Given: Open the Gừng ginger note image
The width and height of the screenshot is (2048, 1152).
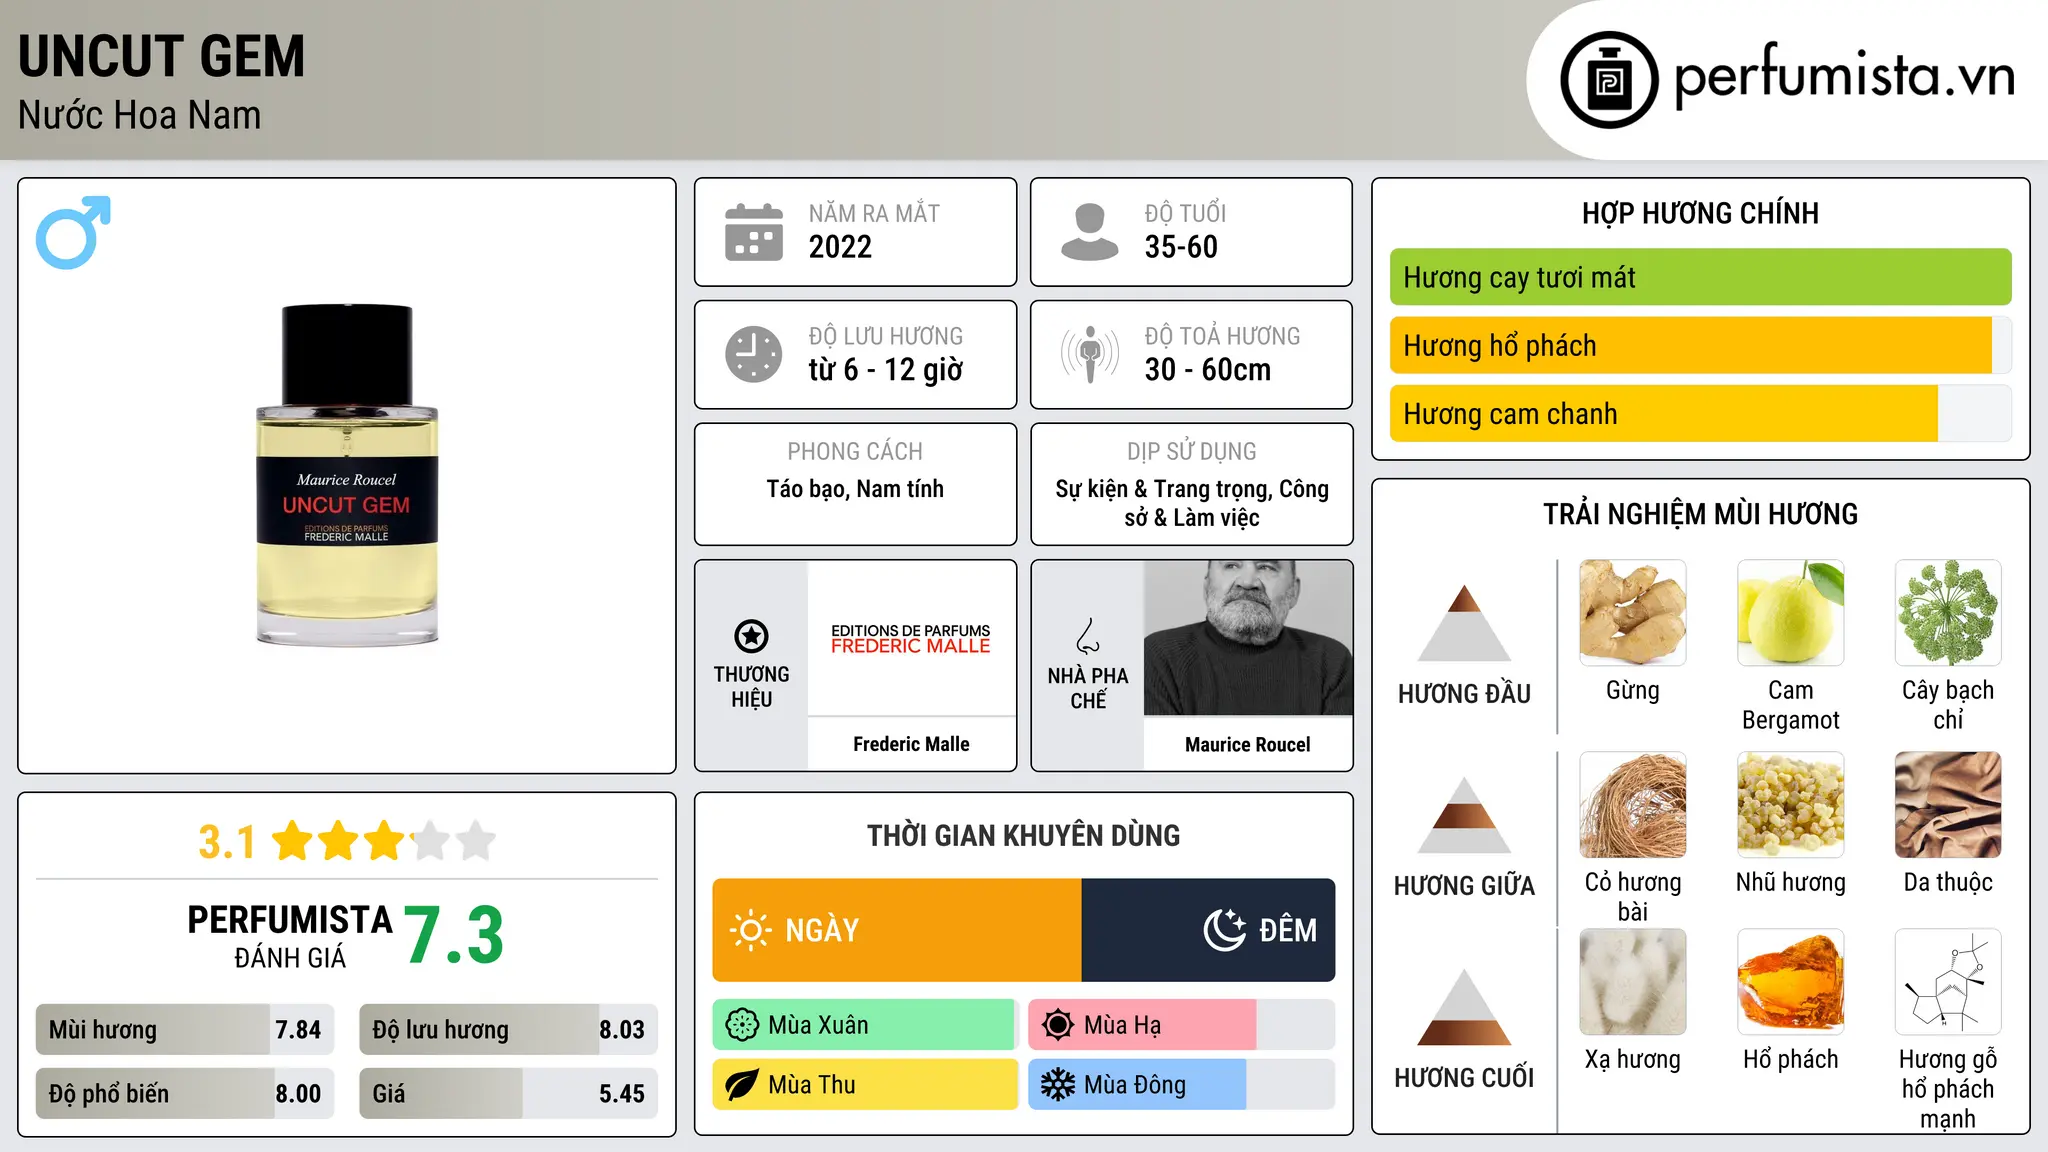Looking at the screenshot, I should [1633, 613].
